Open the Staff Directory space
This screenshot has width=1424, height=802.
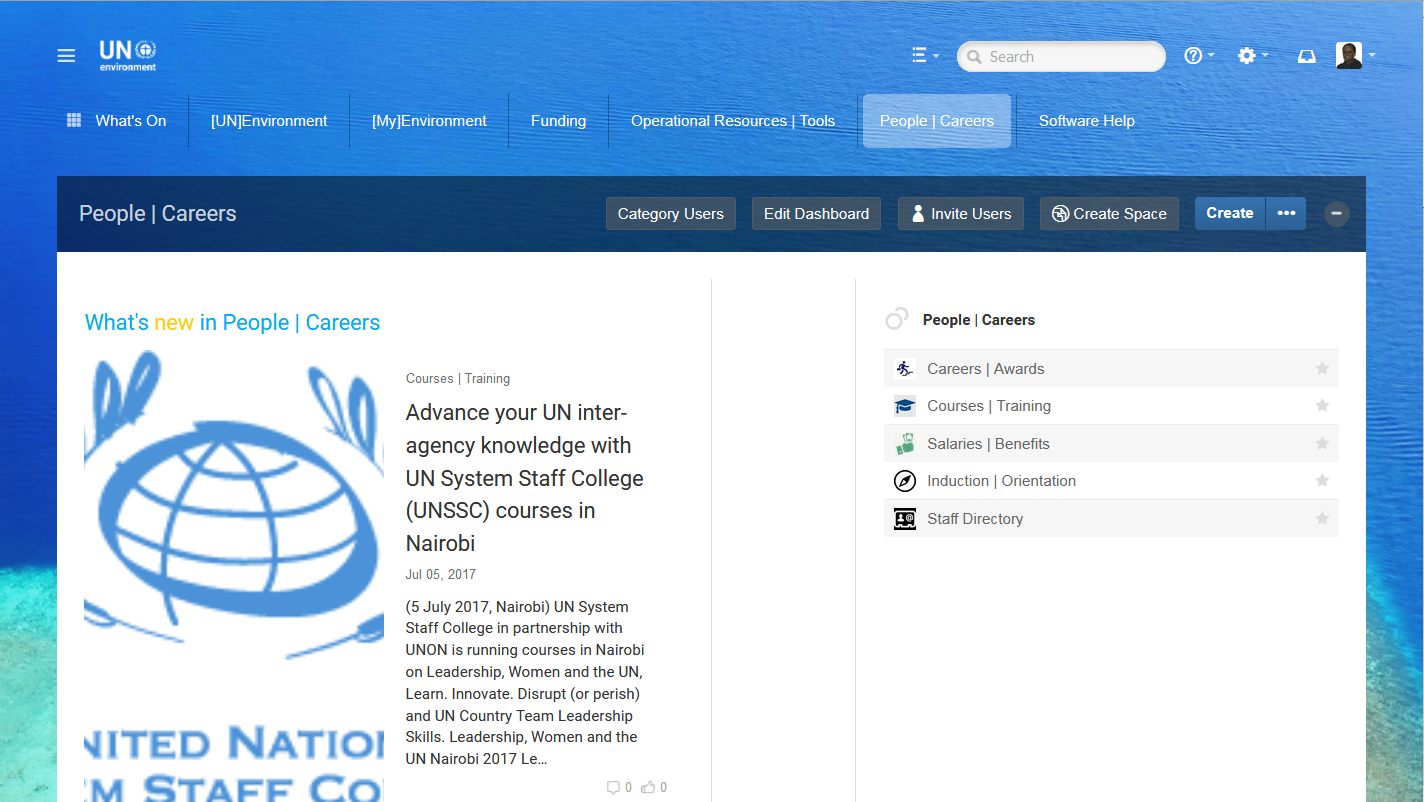pyautogui.click(x=975, y=519)
